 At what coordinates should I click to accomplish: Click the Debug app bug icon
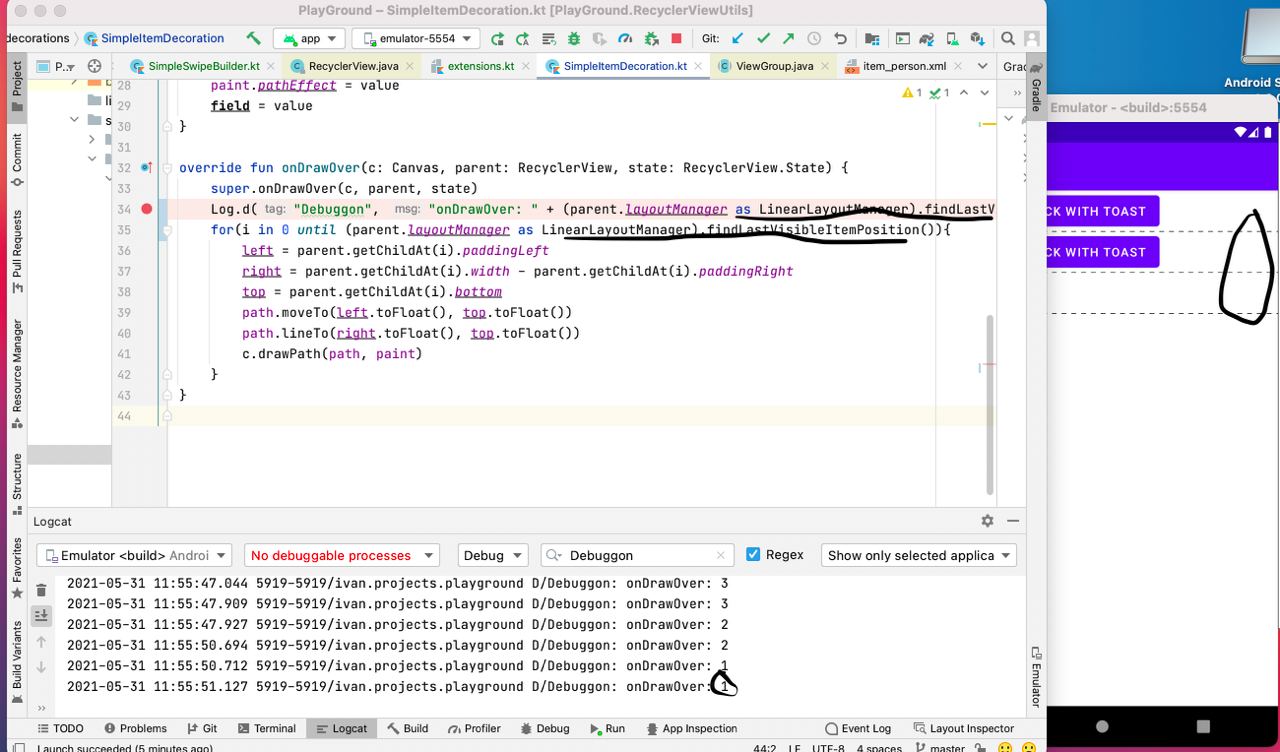[574, 39]
